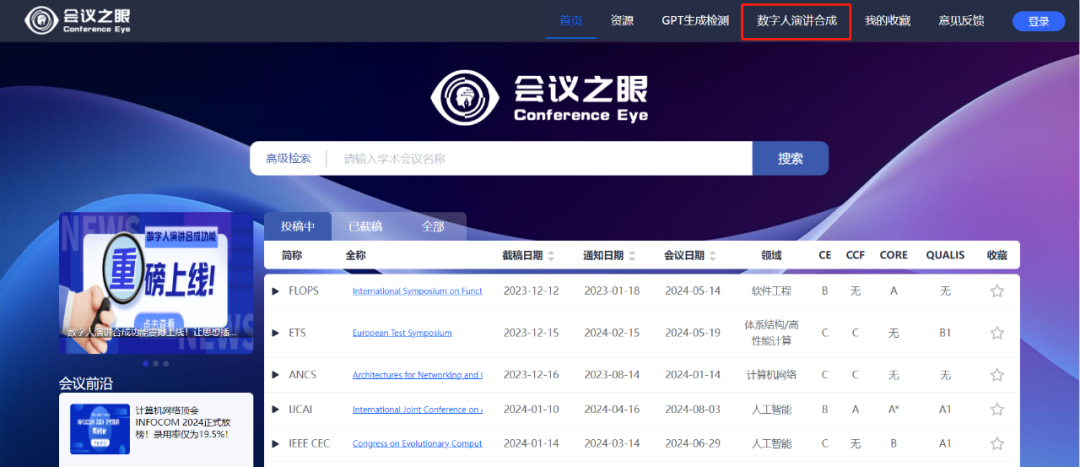Image resolution: width=1080 pixels, height=467 pixels.
Task: Favorite the FLOPS conference with star
Action: click(x=996, y=291)
